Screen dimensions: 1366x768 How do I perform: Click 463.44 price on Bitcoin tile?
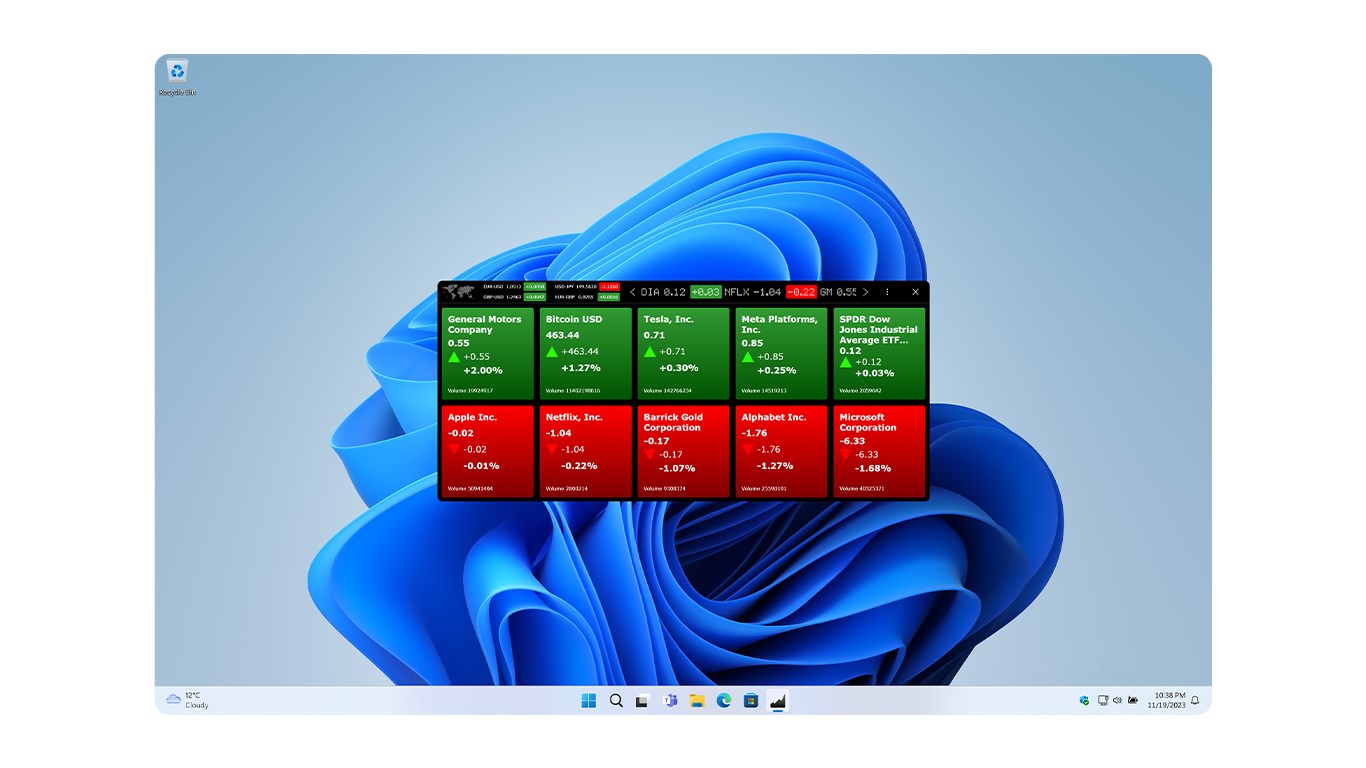[x=563, y=335]
